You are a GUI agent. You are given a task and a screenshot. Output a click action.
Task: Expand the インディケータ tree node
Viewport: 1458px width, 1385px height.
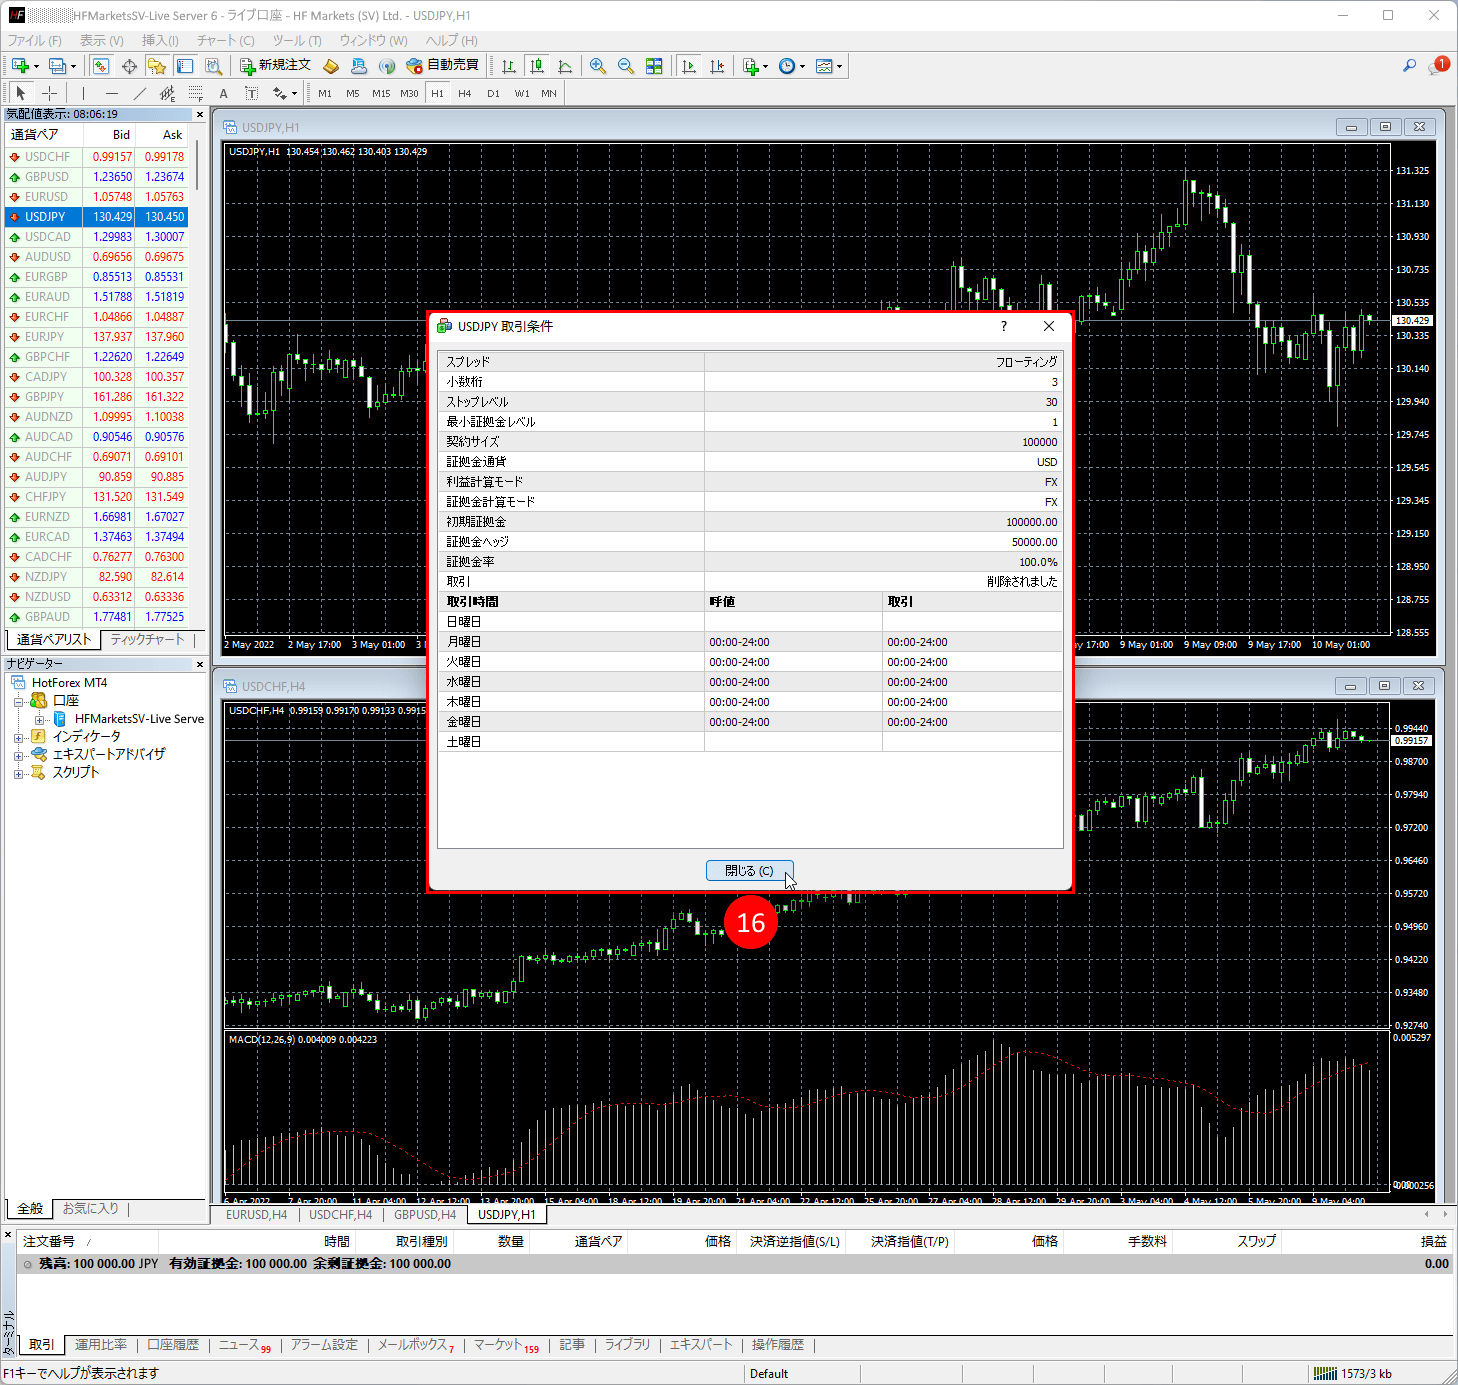18,737
